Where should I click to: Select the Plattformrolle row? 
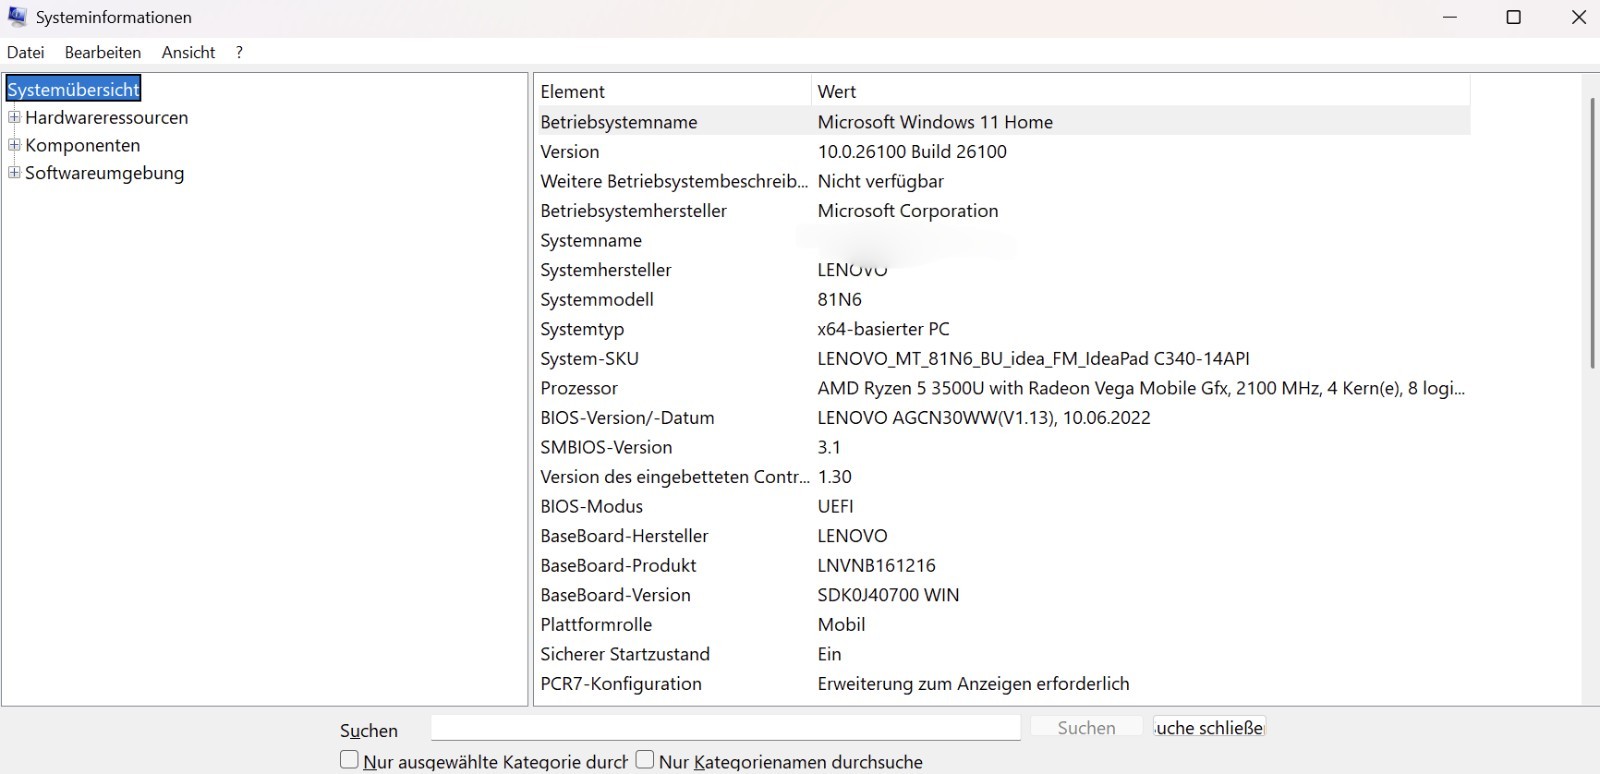[1002, 624]
